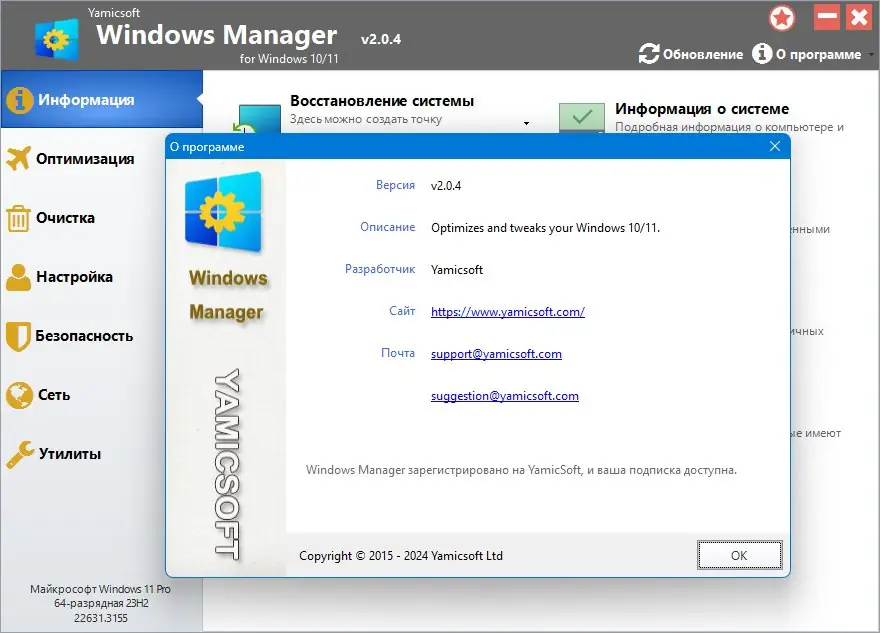Click the developer name Yamicsoft
The height and width of the screenshot is (633, 880).
click(x=457, y=270)
